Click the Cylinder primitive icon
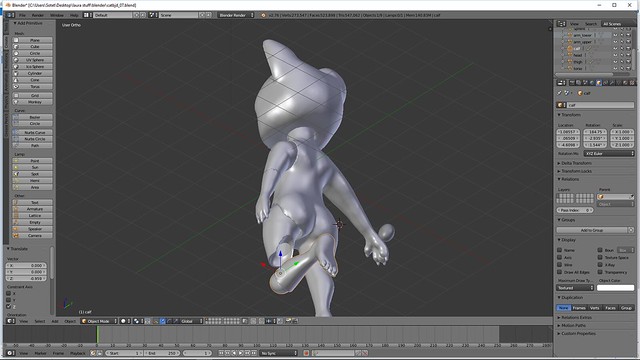This screenshot has width=640, height=360. [x=16, y=73]
